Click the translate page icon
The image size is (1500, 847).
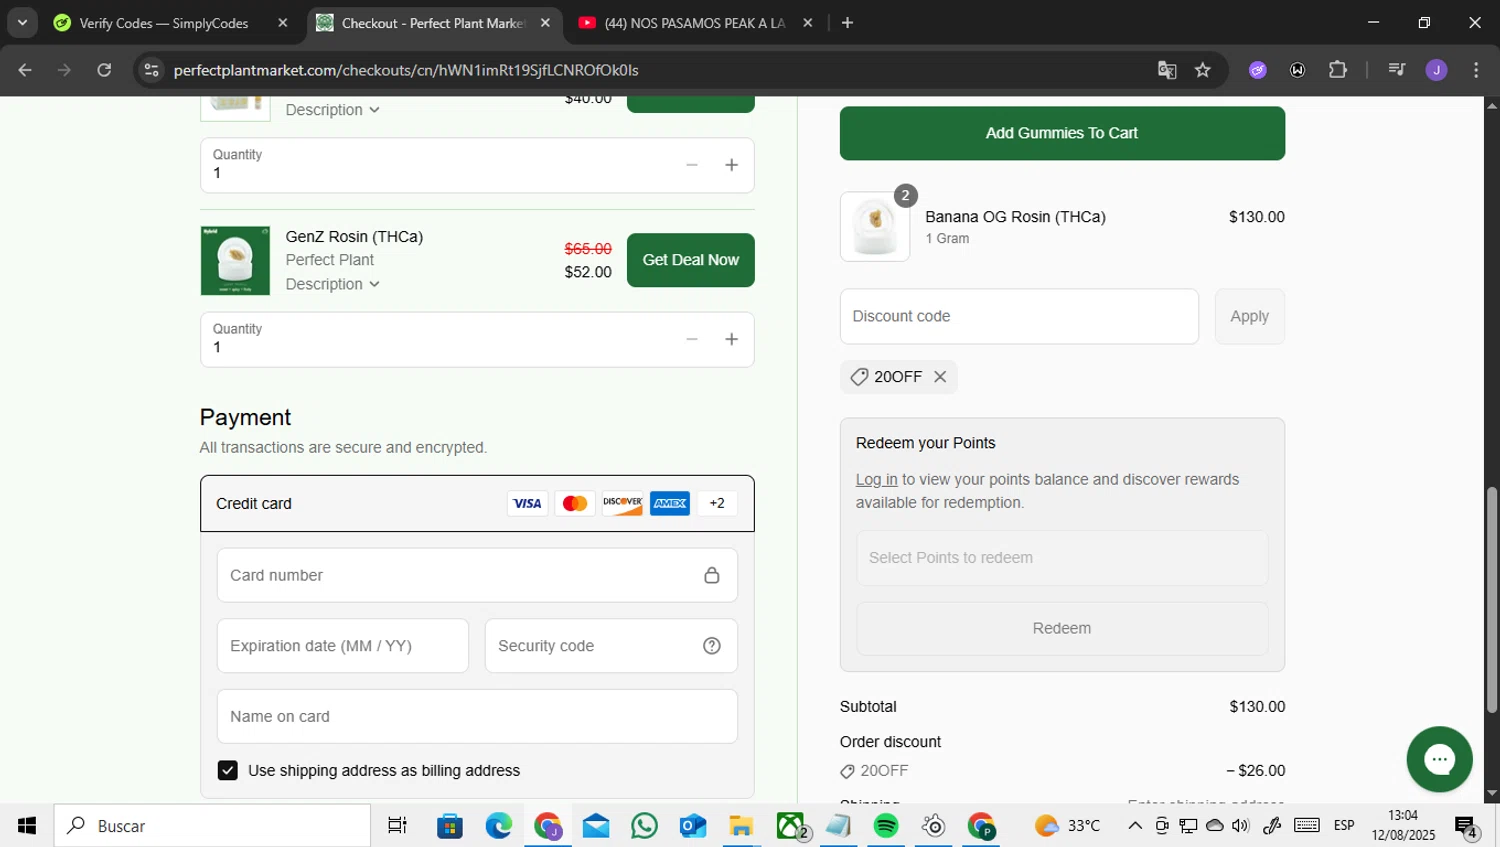[x=1166, y=70]
